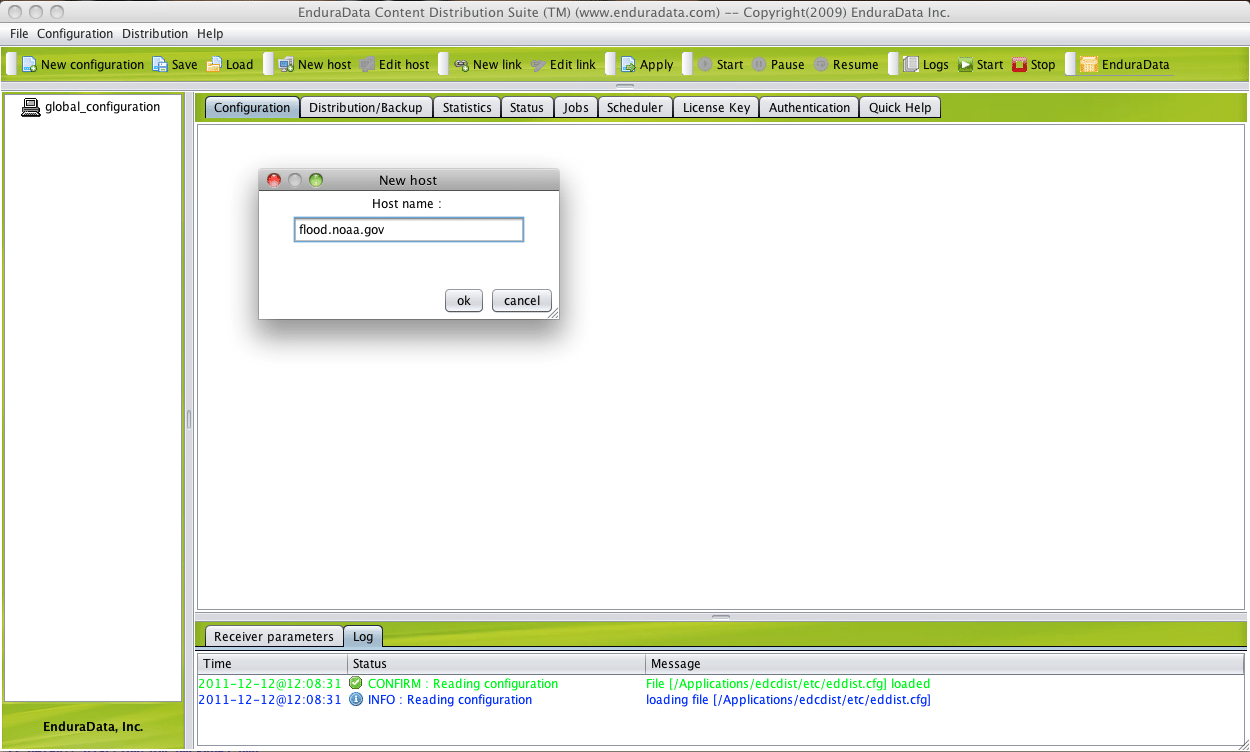Click the Pause toolbar icon

[759, 64]
